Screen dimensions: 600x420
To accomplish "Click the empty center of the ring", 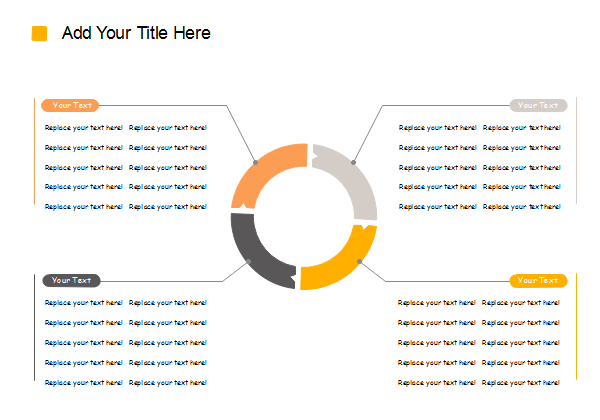I will 304,217.
